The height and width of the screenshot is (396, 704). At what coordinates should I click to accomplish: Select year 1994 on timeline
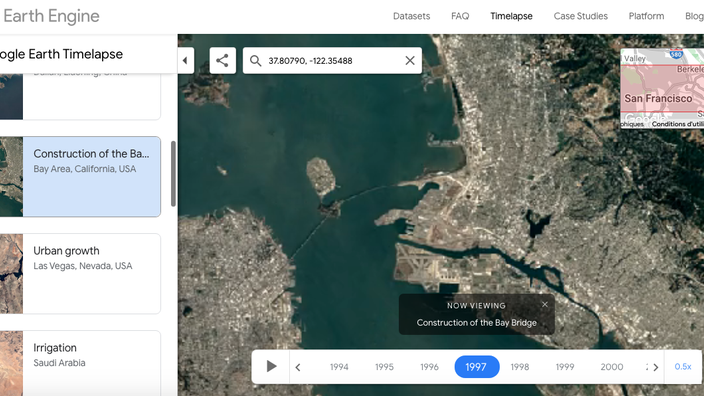[339, 367]
